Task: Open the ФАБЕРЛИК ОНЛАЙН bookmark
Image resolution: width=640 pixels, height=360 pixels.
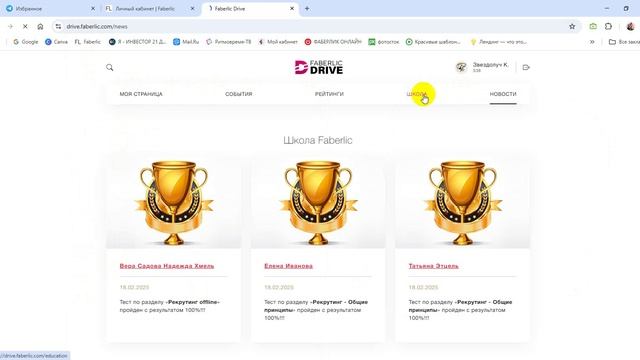Action: click(x=333, y=42)
